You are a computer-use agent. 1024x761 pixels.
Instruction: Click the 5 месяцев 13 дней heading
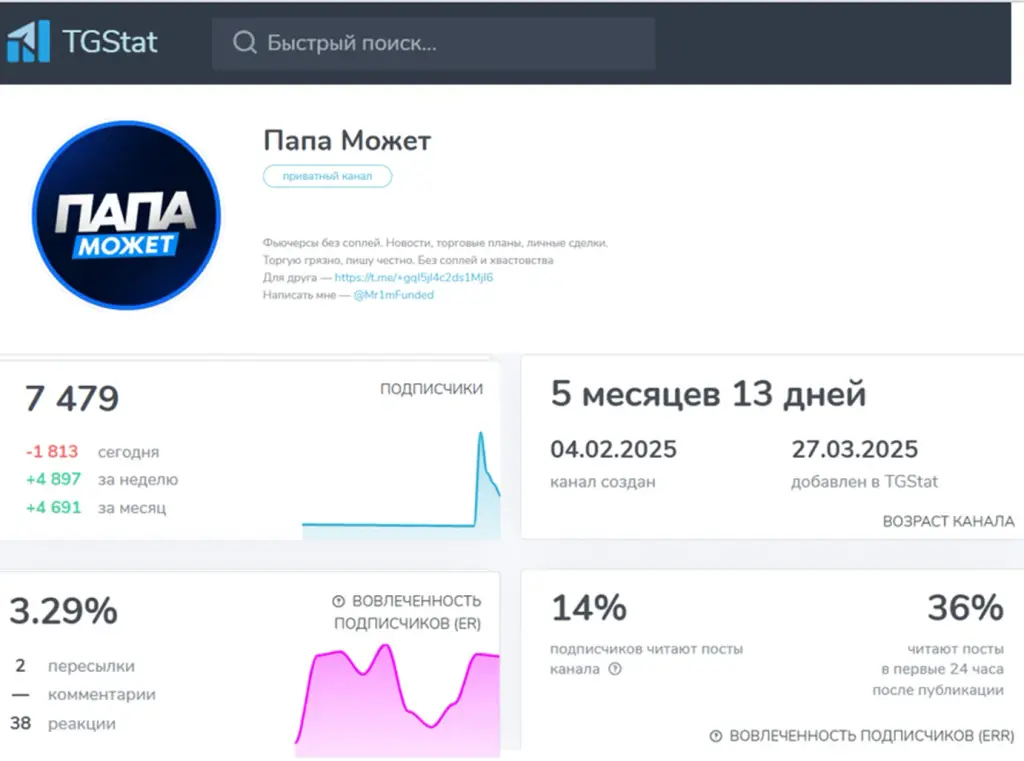coord(708,394)
